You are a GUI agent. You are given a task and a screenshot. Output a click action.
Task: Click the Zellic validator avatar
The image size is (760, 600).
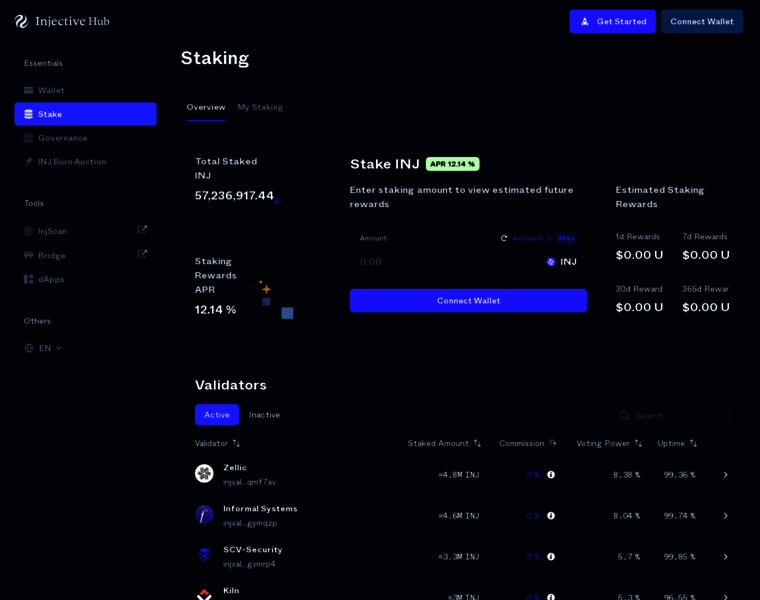[x=204, y=474]
